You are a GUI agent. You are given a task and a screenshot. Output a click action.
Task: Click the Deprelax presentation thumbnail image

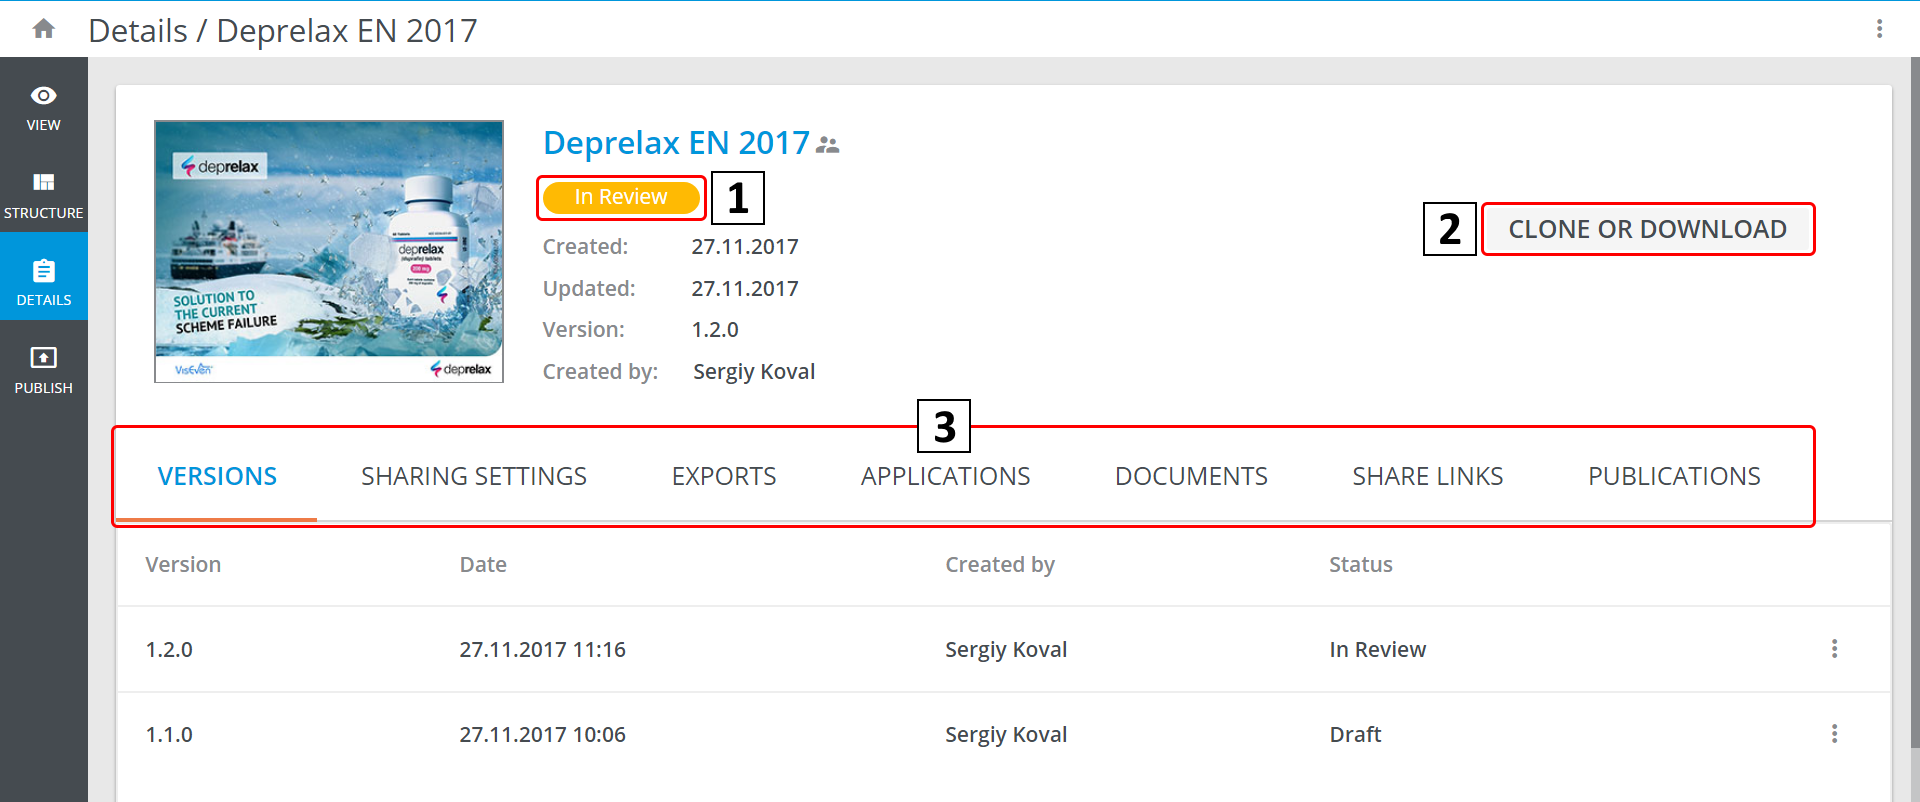329,251
